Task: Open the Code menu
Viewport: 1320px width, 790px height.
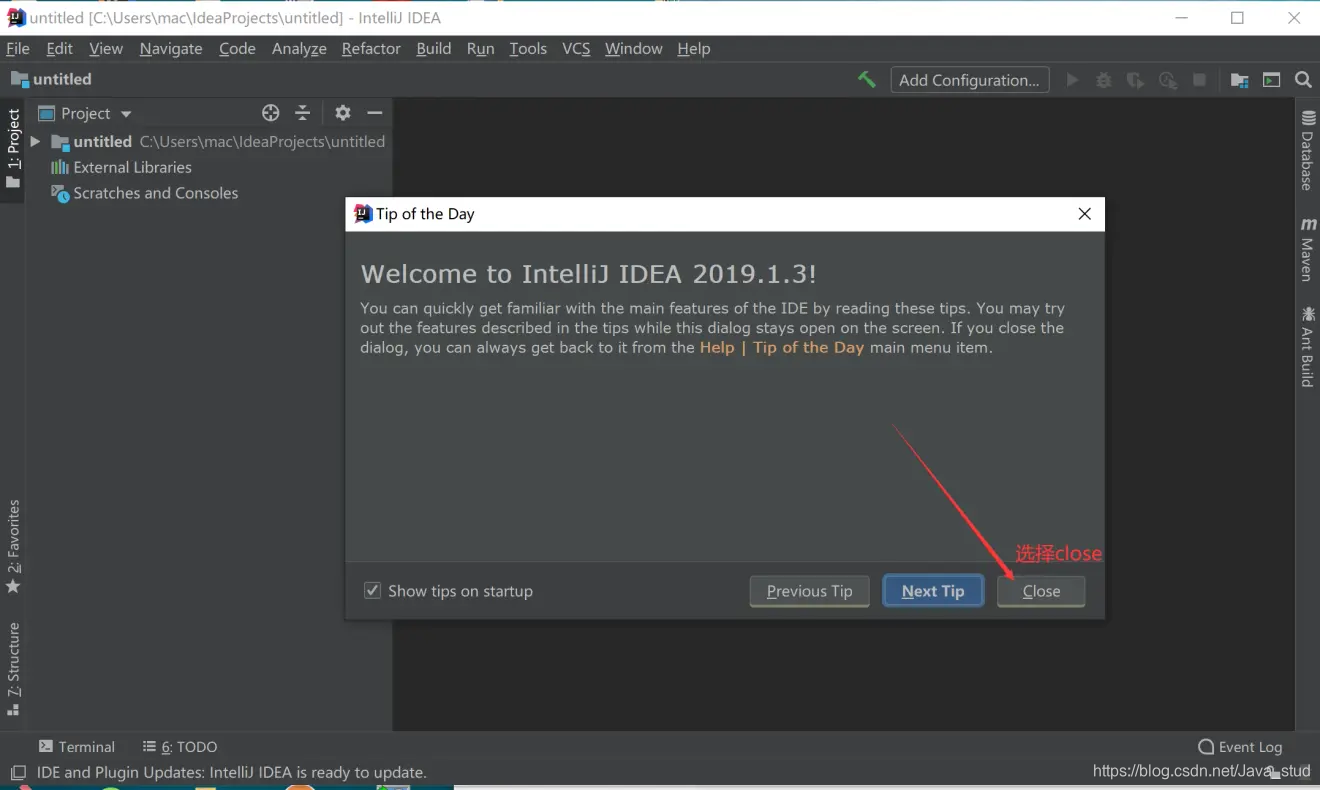Action: point(238,48)
